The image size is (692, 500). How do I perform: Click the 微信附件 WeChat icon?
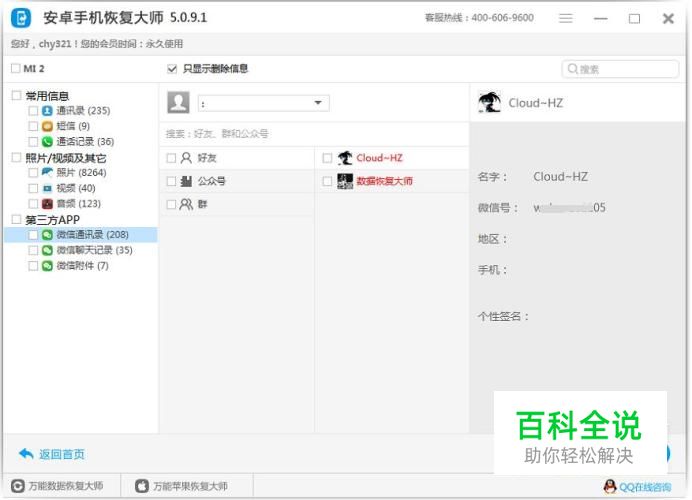tap(47, 266)
